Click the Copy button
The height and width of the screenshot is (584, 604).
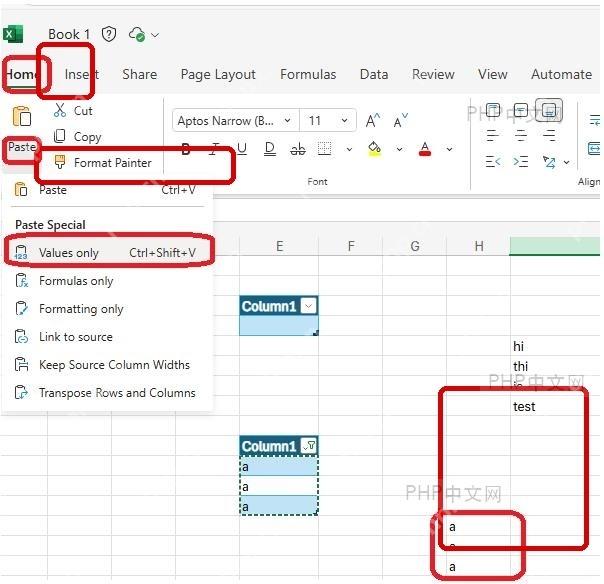point(77,136)
